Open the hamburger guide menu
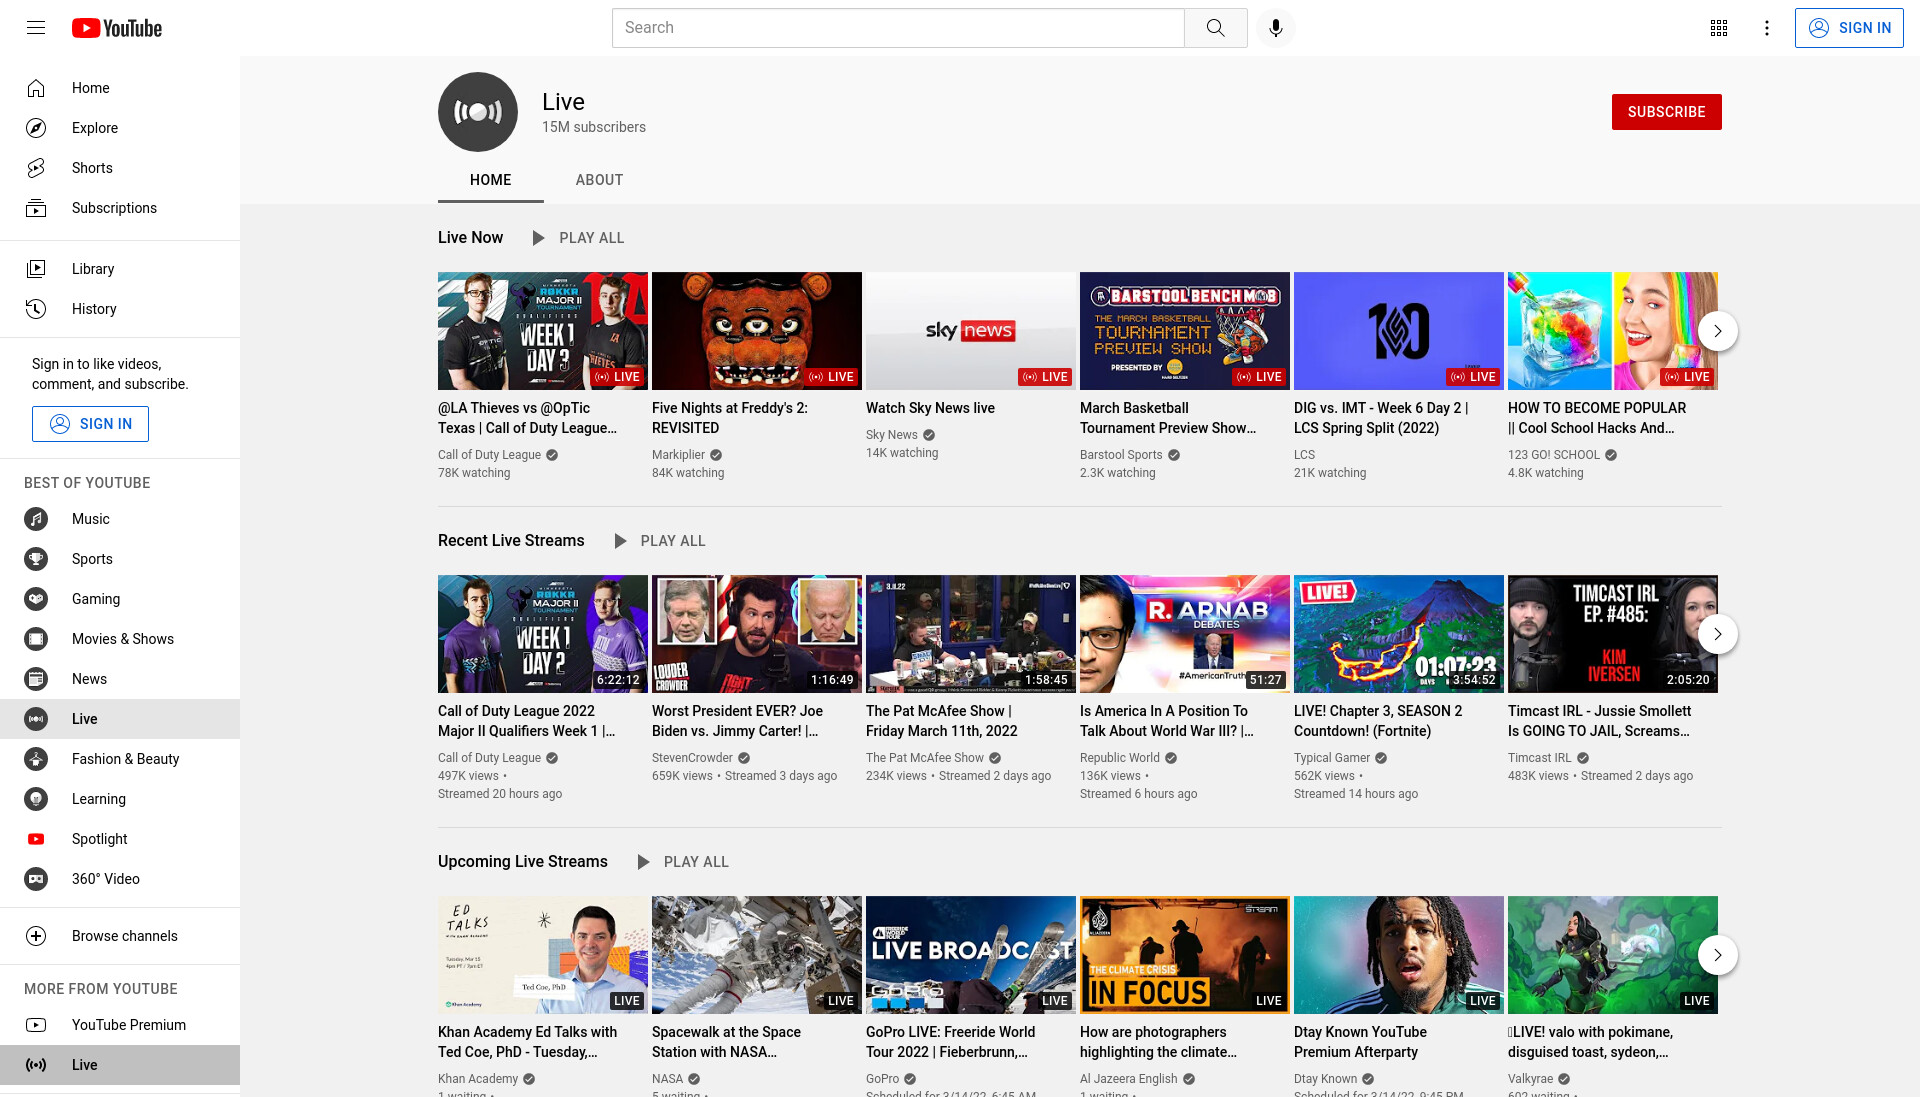The height and width of the screenshot is (1097, 1920). pos(36,28)
